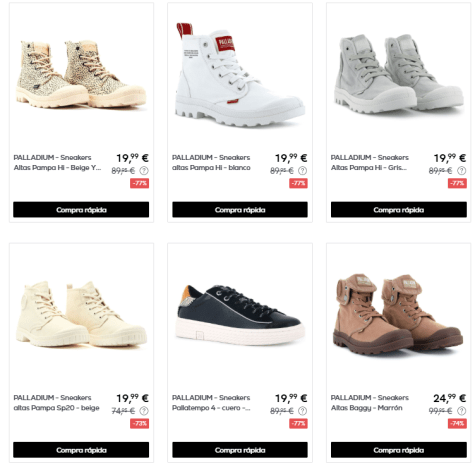Open the black Pallatempo 4 sneaker image

click(240, 315)
